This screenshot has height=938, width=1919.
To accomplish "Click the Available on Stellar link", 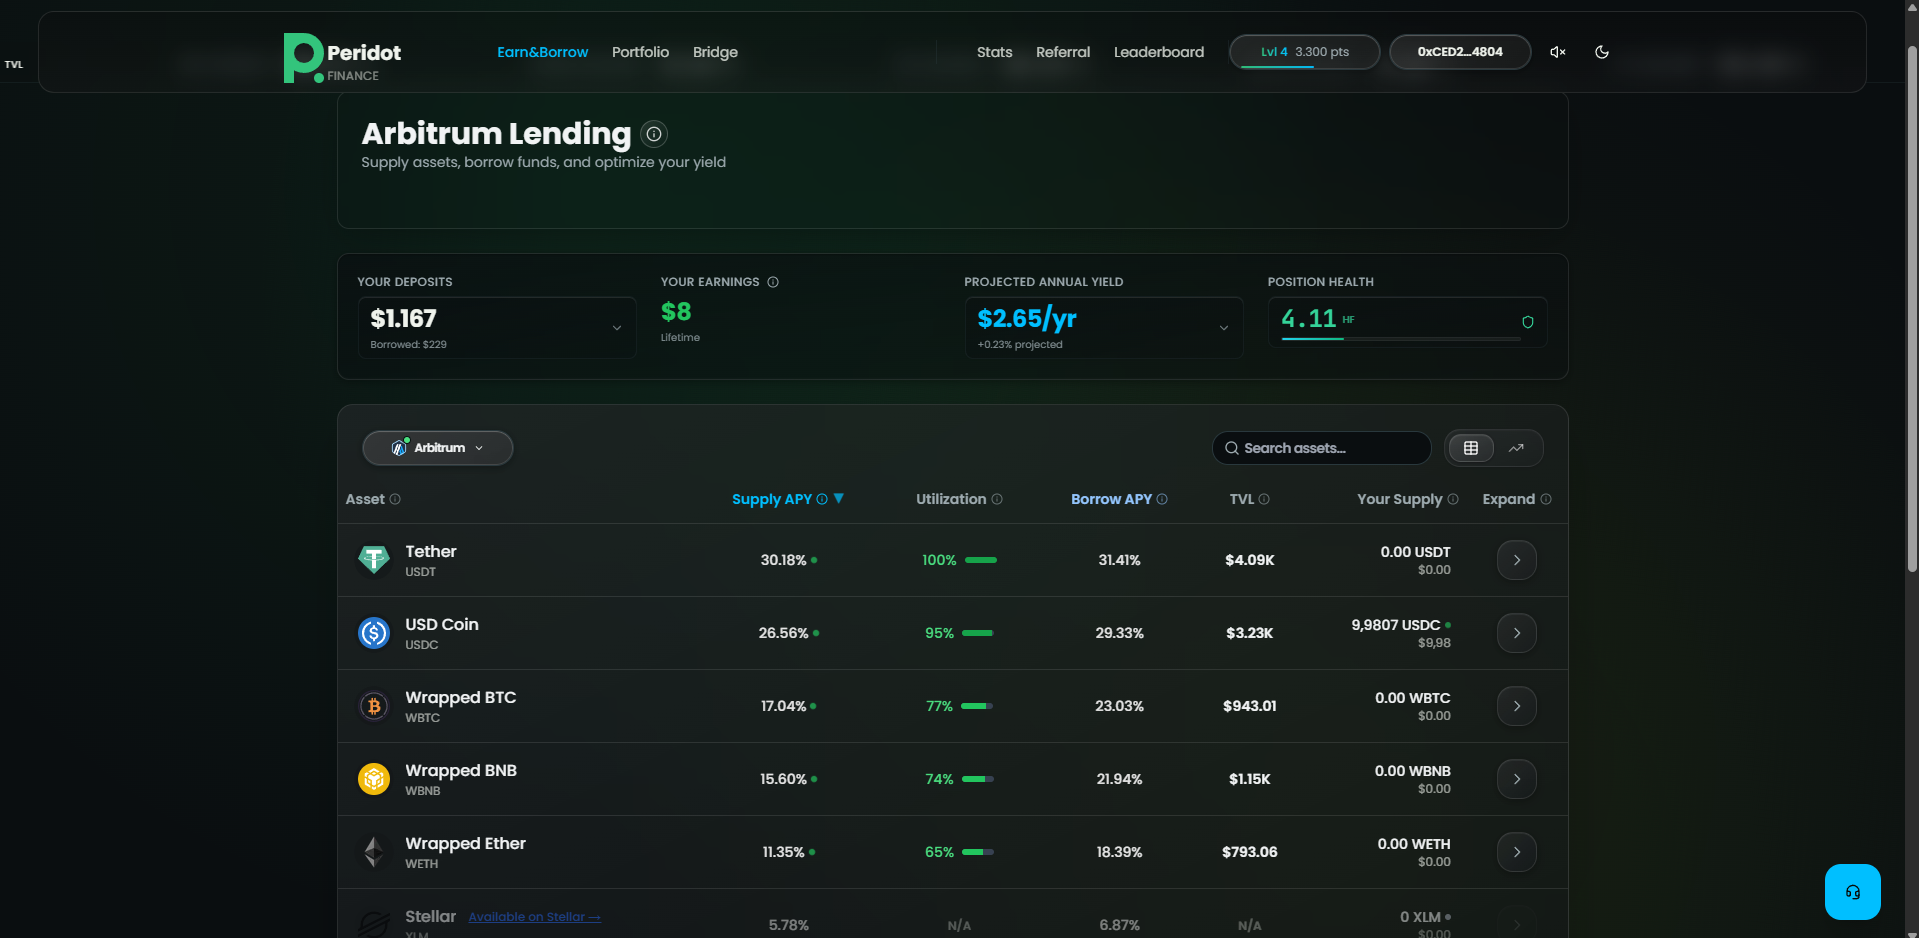I will pyautogui.click(x=534, y=917).
